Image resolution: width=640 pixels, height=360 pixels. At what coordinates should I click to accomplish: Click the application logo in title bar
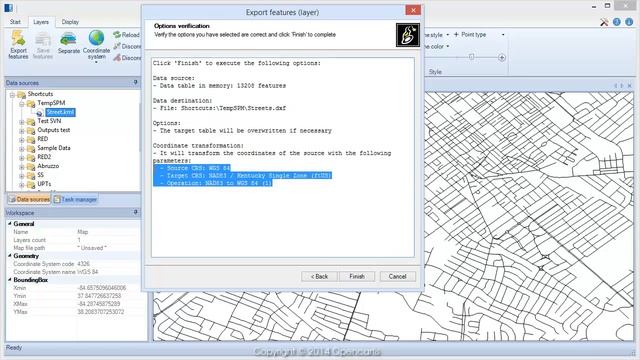click(8, 7)
